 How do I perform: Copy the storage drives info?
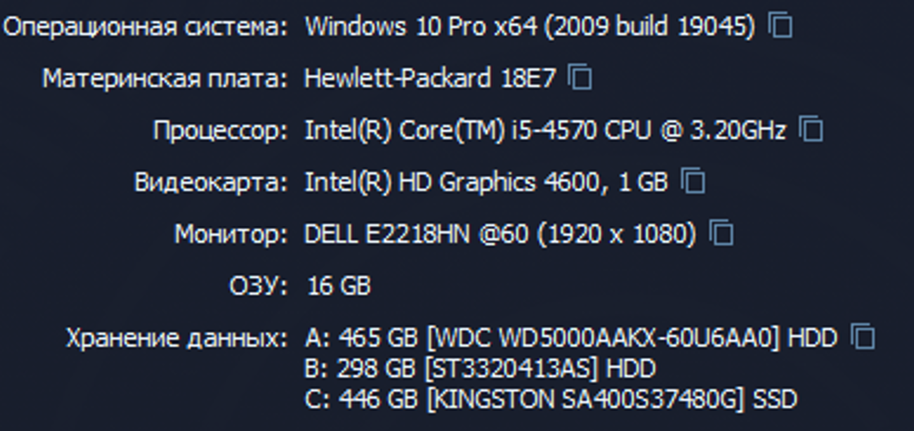pos(863,337)
